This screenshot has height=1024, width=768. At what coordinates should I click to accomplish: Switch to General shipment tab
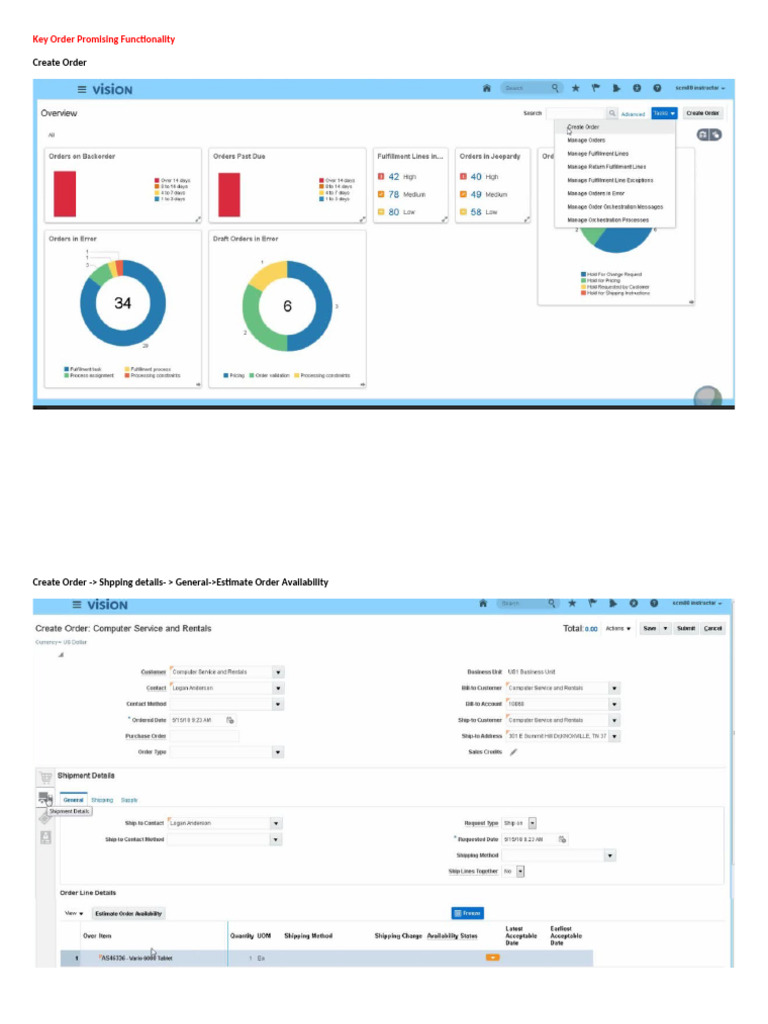pos(73,800)
